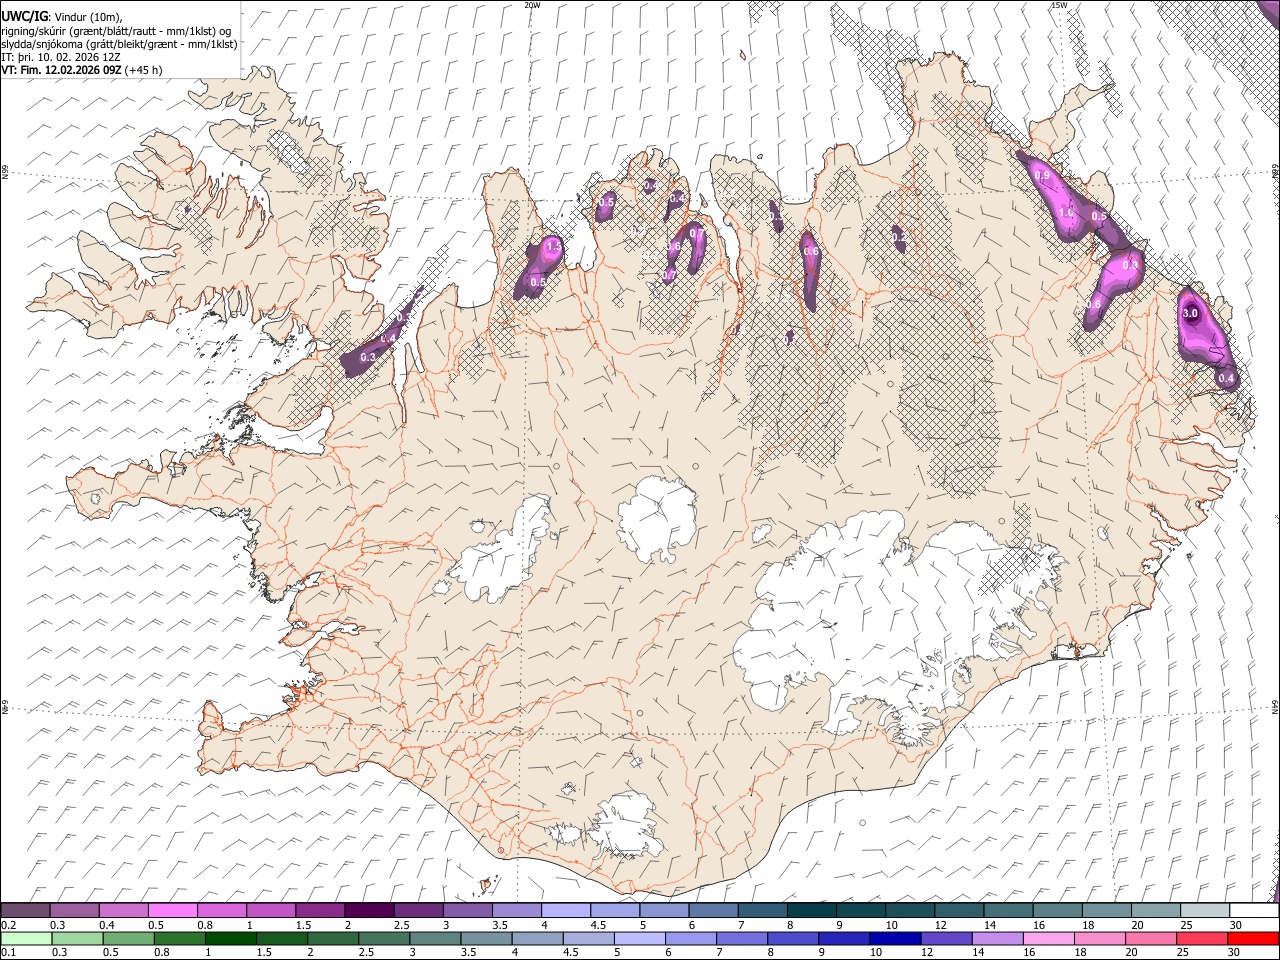
Task: Click the "20W" longitude label at the top
Action: click(x=533, y=5)
